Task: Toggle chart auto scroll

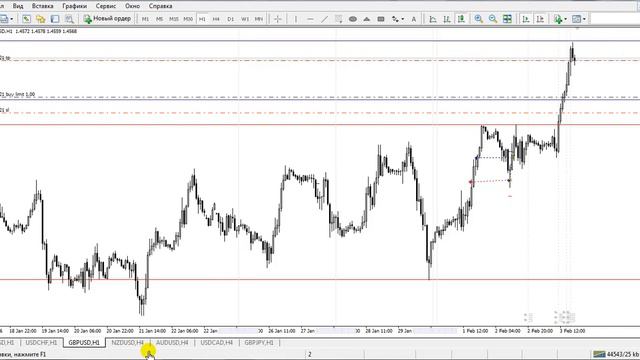Action: [x=526, y=19]
